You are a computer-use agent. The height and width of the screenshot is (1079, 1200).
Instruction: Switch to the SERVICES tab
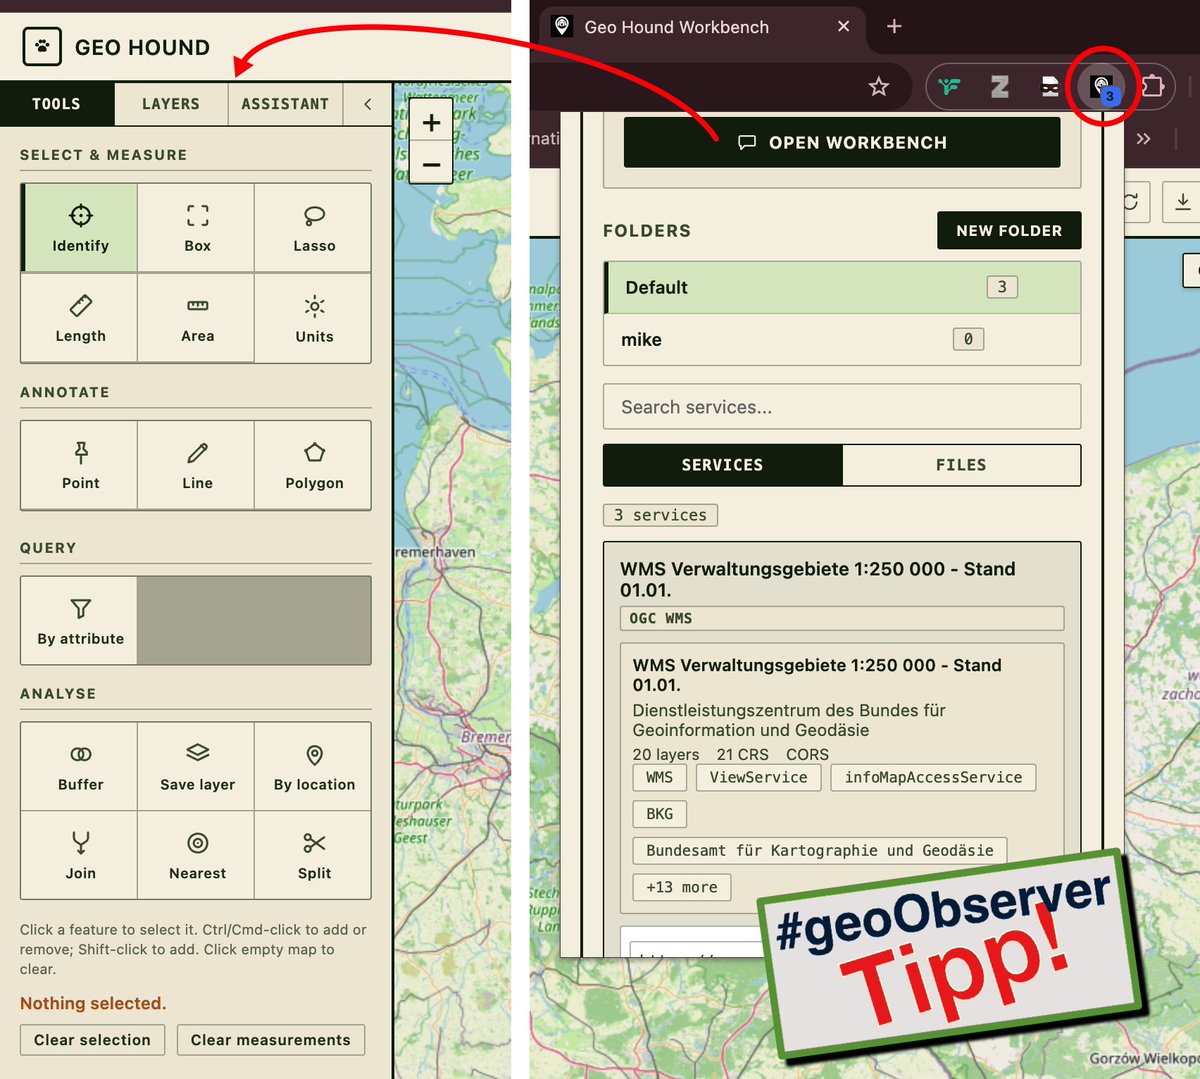point(722,465)
